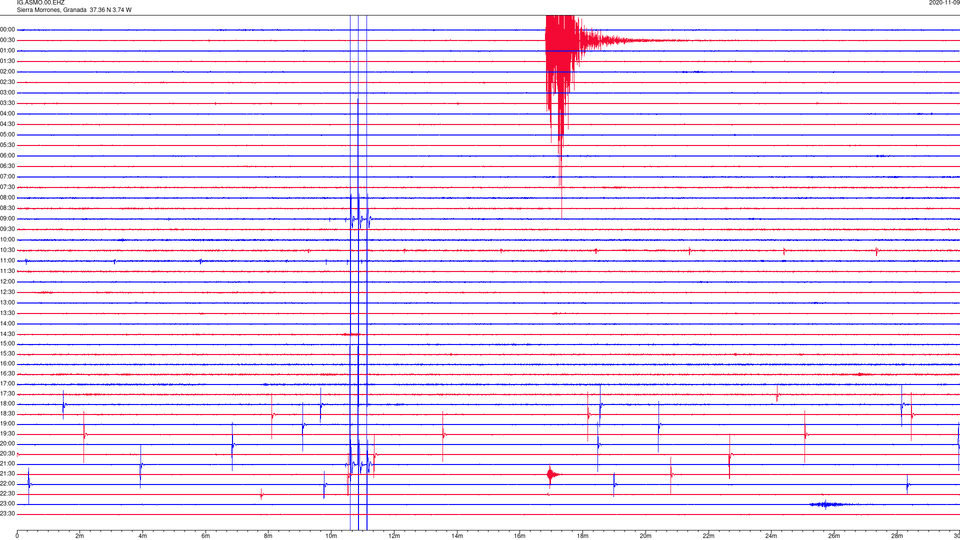
Task: Select the 01:30 time label
Action: click(x=7, y=61)
